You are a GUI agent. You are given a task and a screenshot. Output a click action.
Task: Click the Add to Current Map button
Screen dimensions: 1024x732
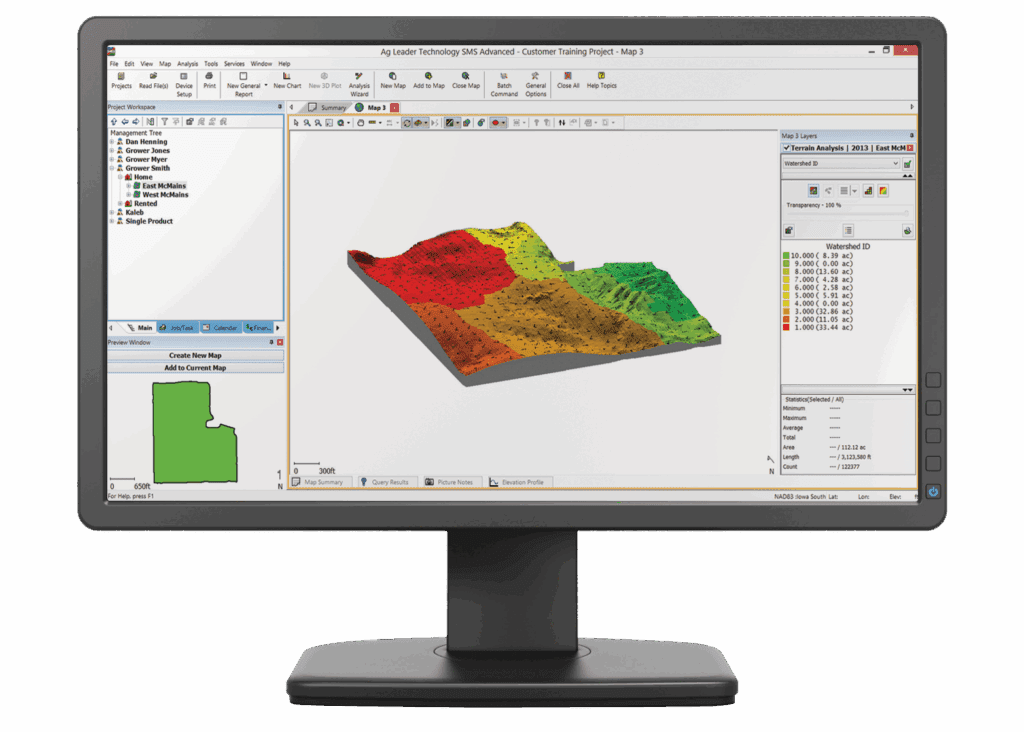point(195,368)
